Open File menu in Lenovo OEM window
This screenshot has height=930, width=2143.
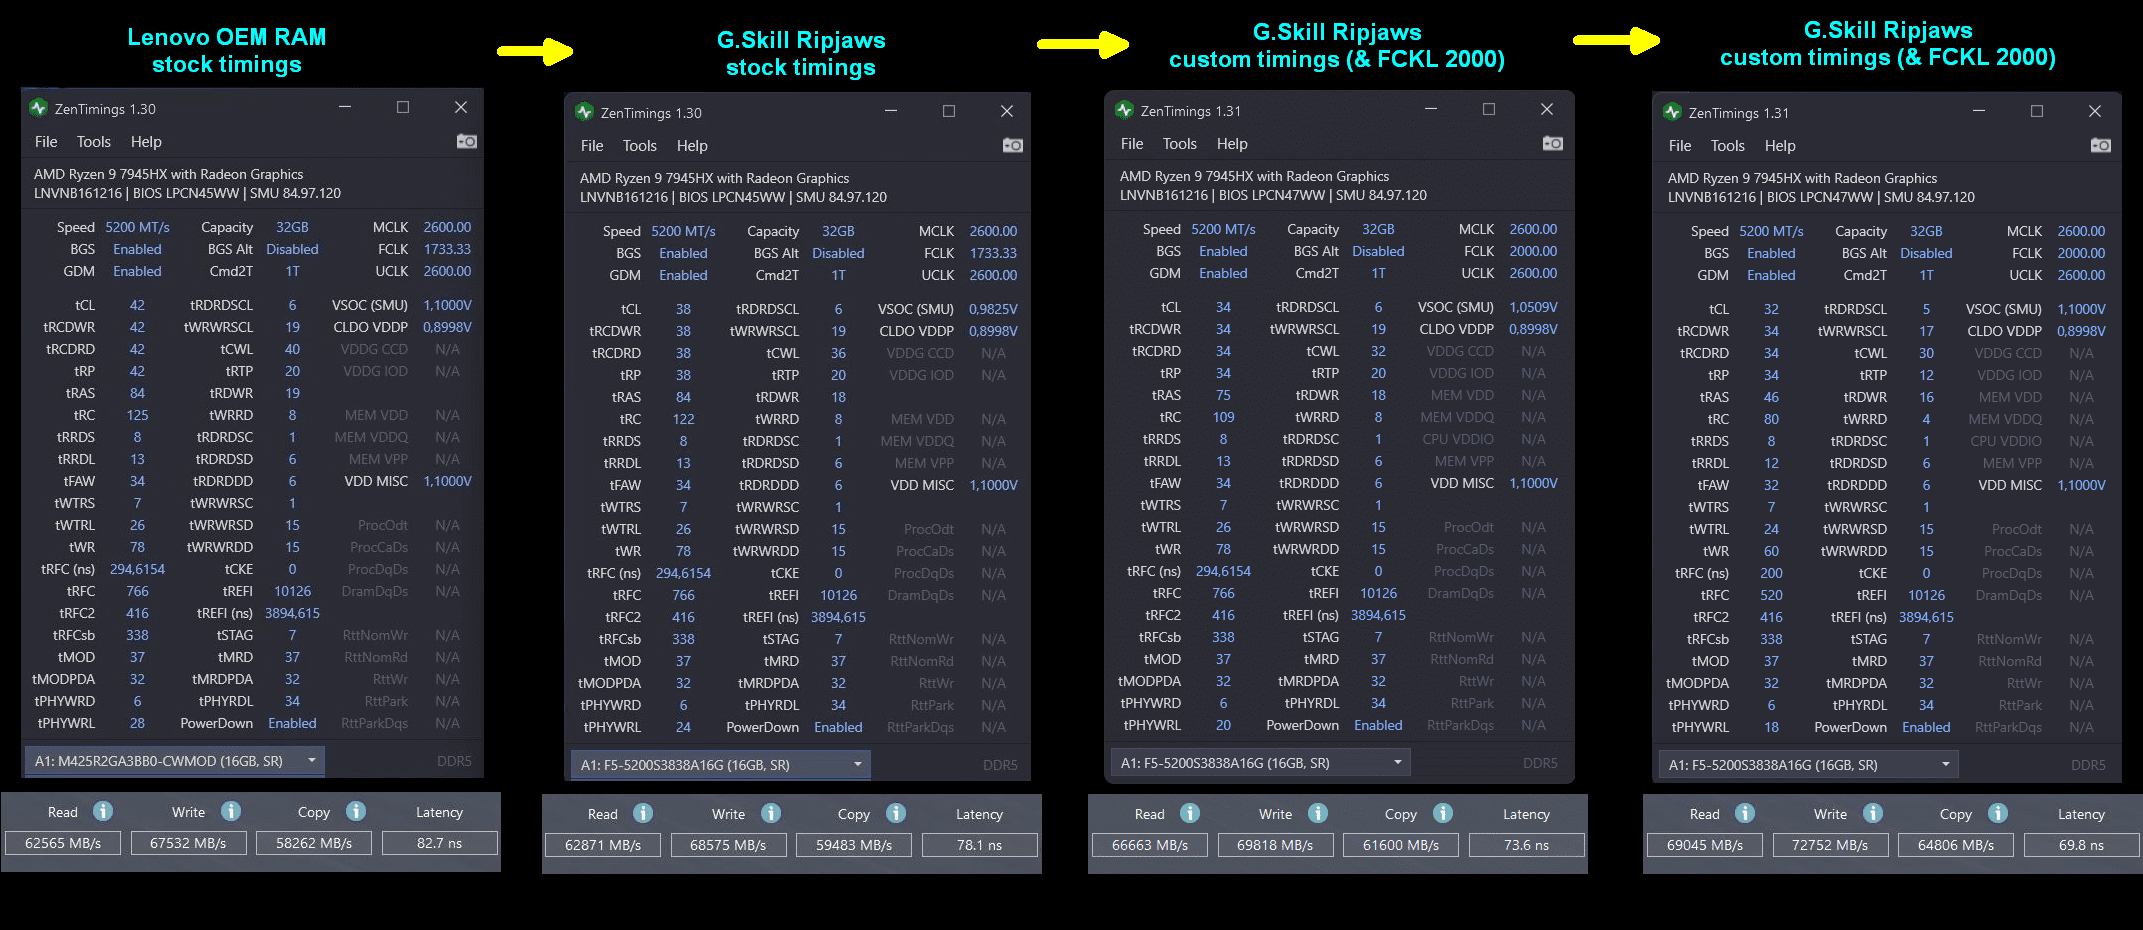point(46,142)
